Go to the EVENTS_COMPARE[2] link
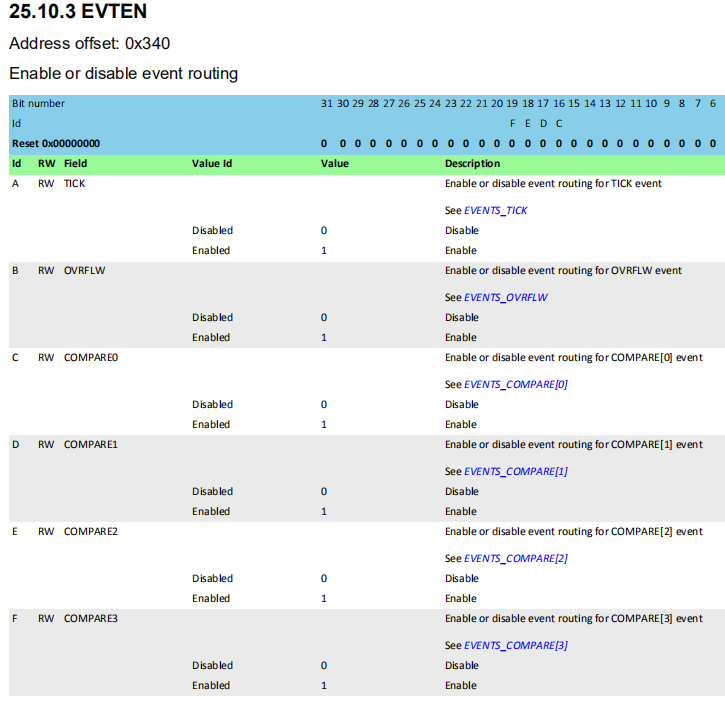 pos(516,558)
